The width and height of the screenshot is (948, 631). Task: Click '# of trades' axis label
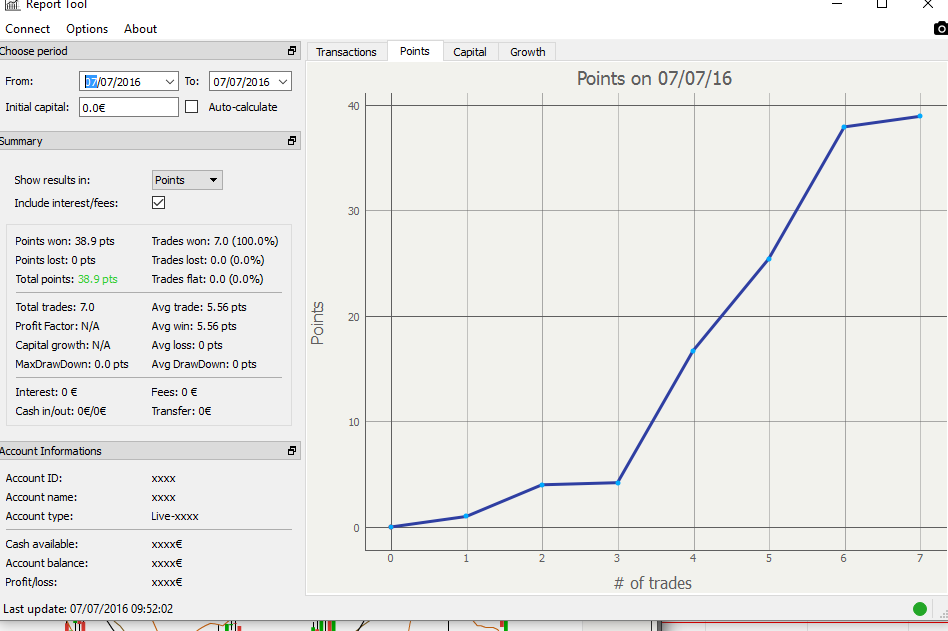653,583
